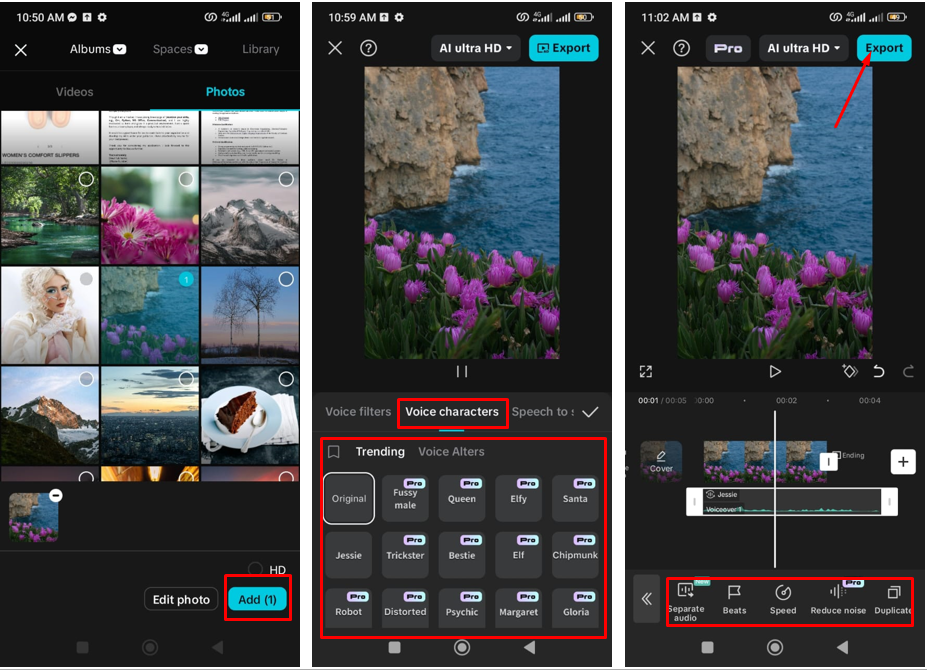Image resolution: width=927 pixels, height=670 pixels.
Task: Tap the Duplicate tool
Action: tap(893, 600)
